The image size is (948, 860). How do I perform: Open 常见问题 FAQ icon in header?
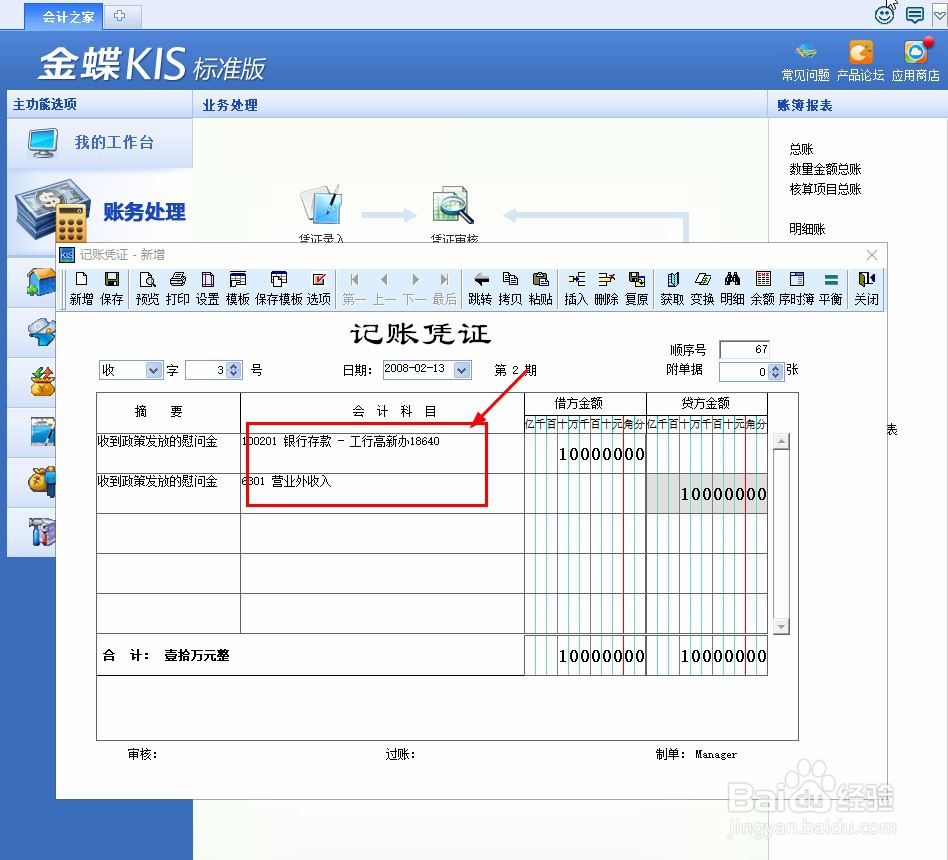pyautogui.click(x=805, y=60)
